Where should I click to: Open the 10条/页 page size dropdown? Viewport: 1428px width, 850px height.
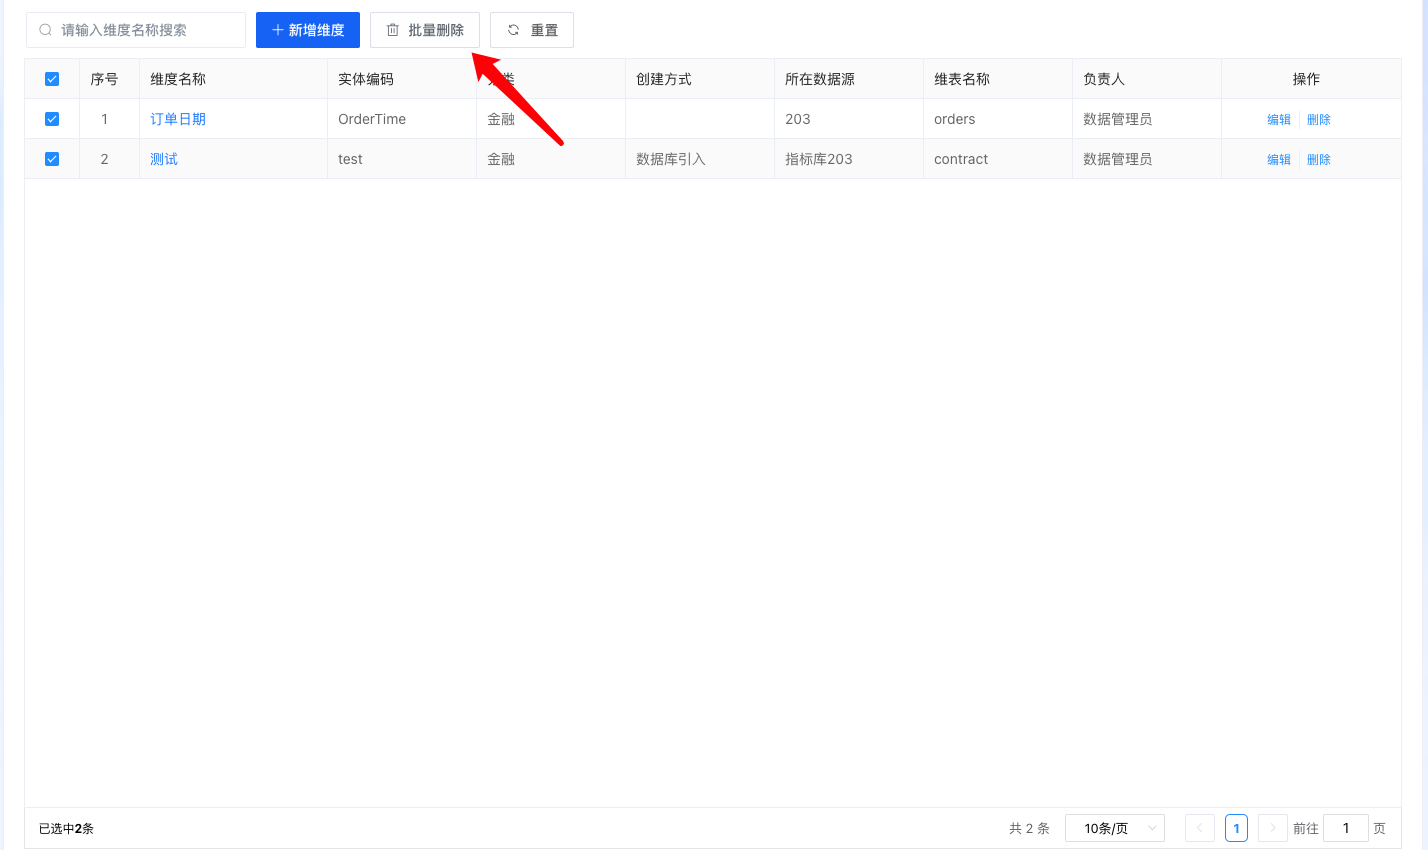pos(1115,828)
